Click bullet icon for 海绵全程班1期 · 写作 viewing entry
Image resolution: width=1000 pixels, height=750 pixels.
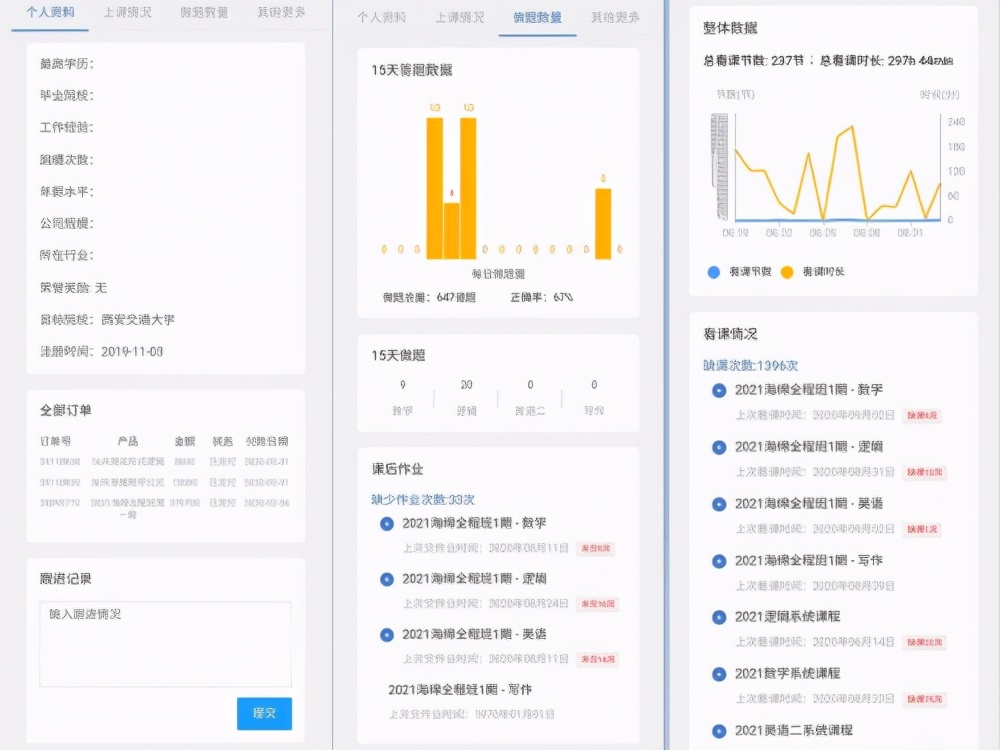[718, 561]
